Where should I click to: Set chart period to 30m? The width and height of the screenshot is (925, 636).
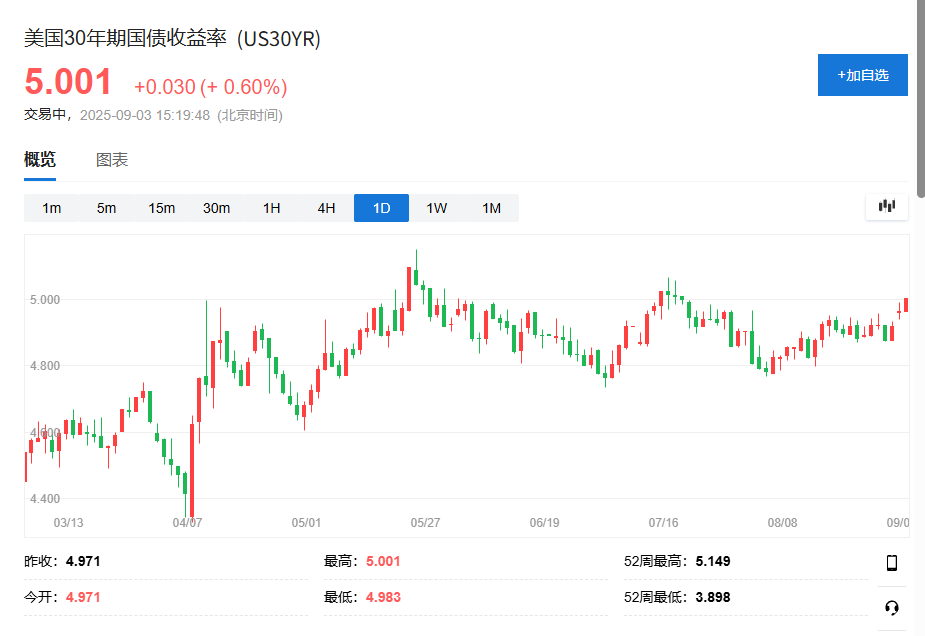pyautogui.click(x=216, y=208)
